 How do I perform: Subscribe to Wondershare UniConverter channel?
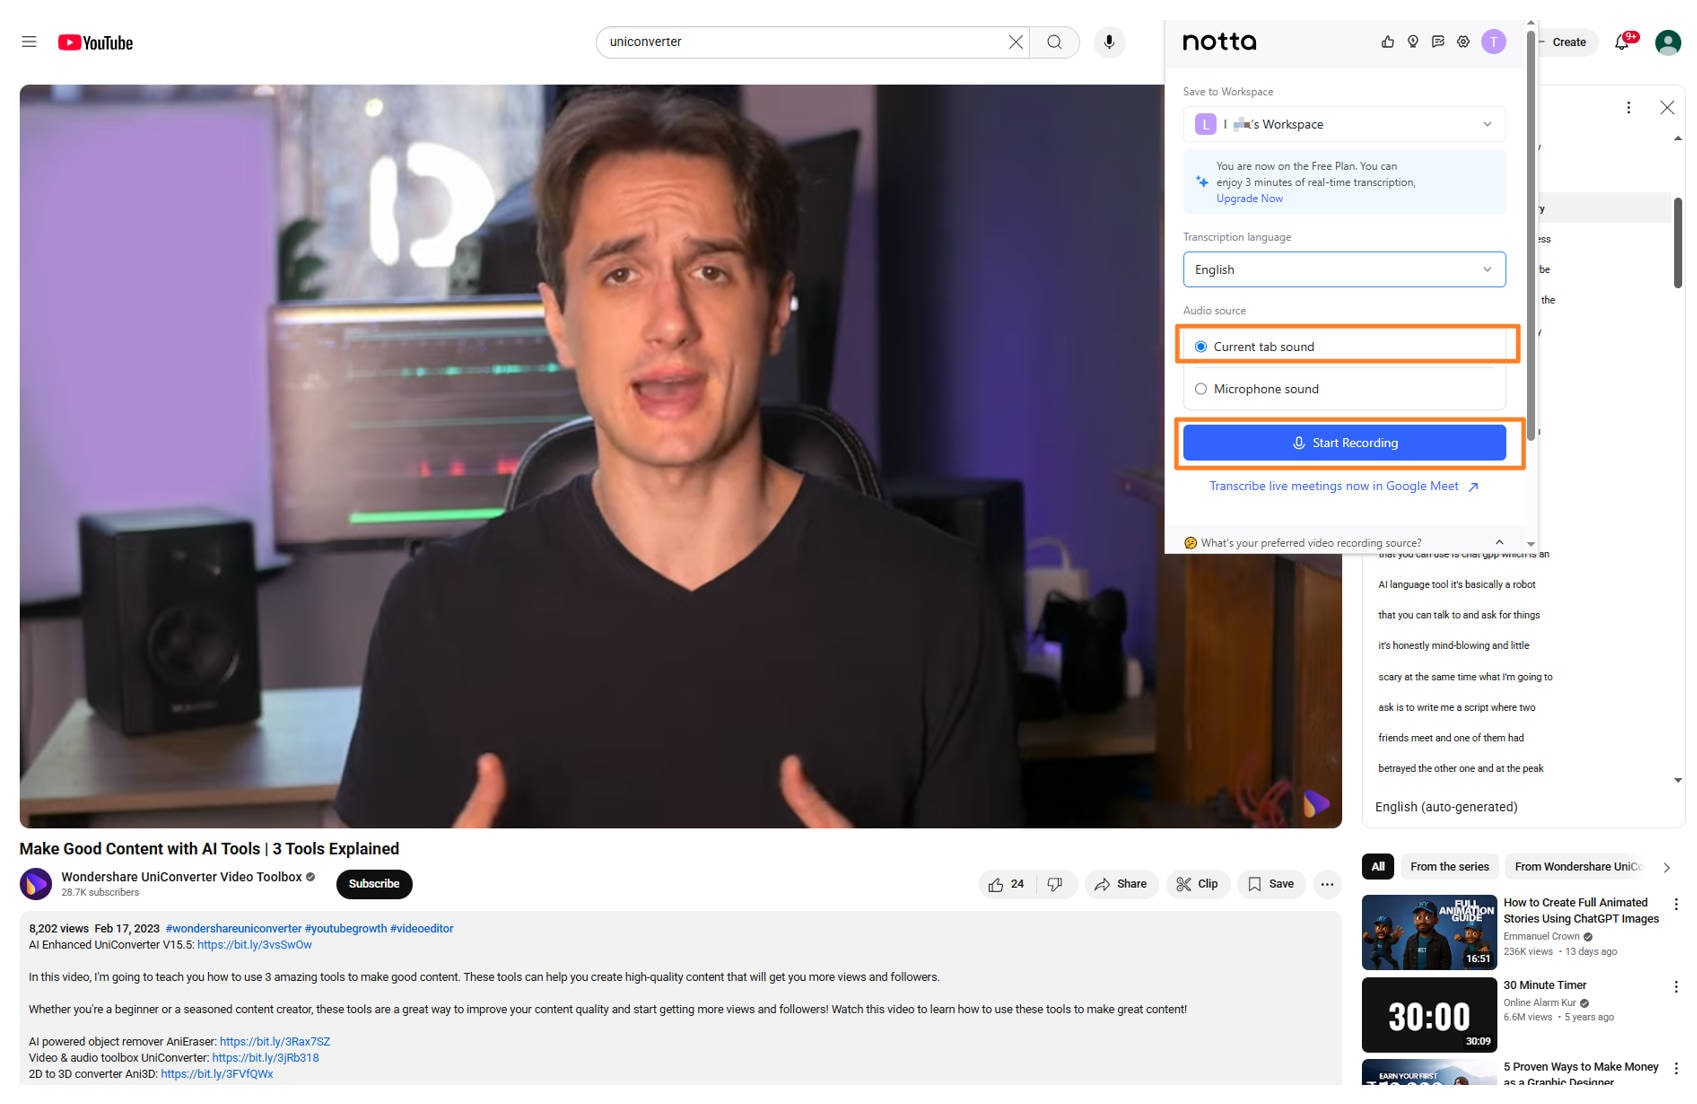tap(374, 884)
